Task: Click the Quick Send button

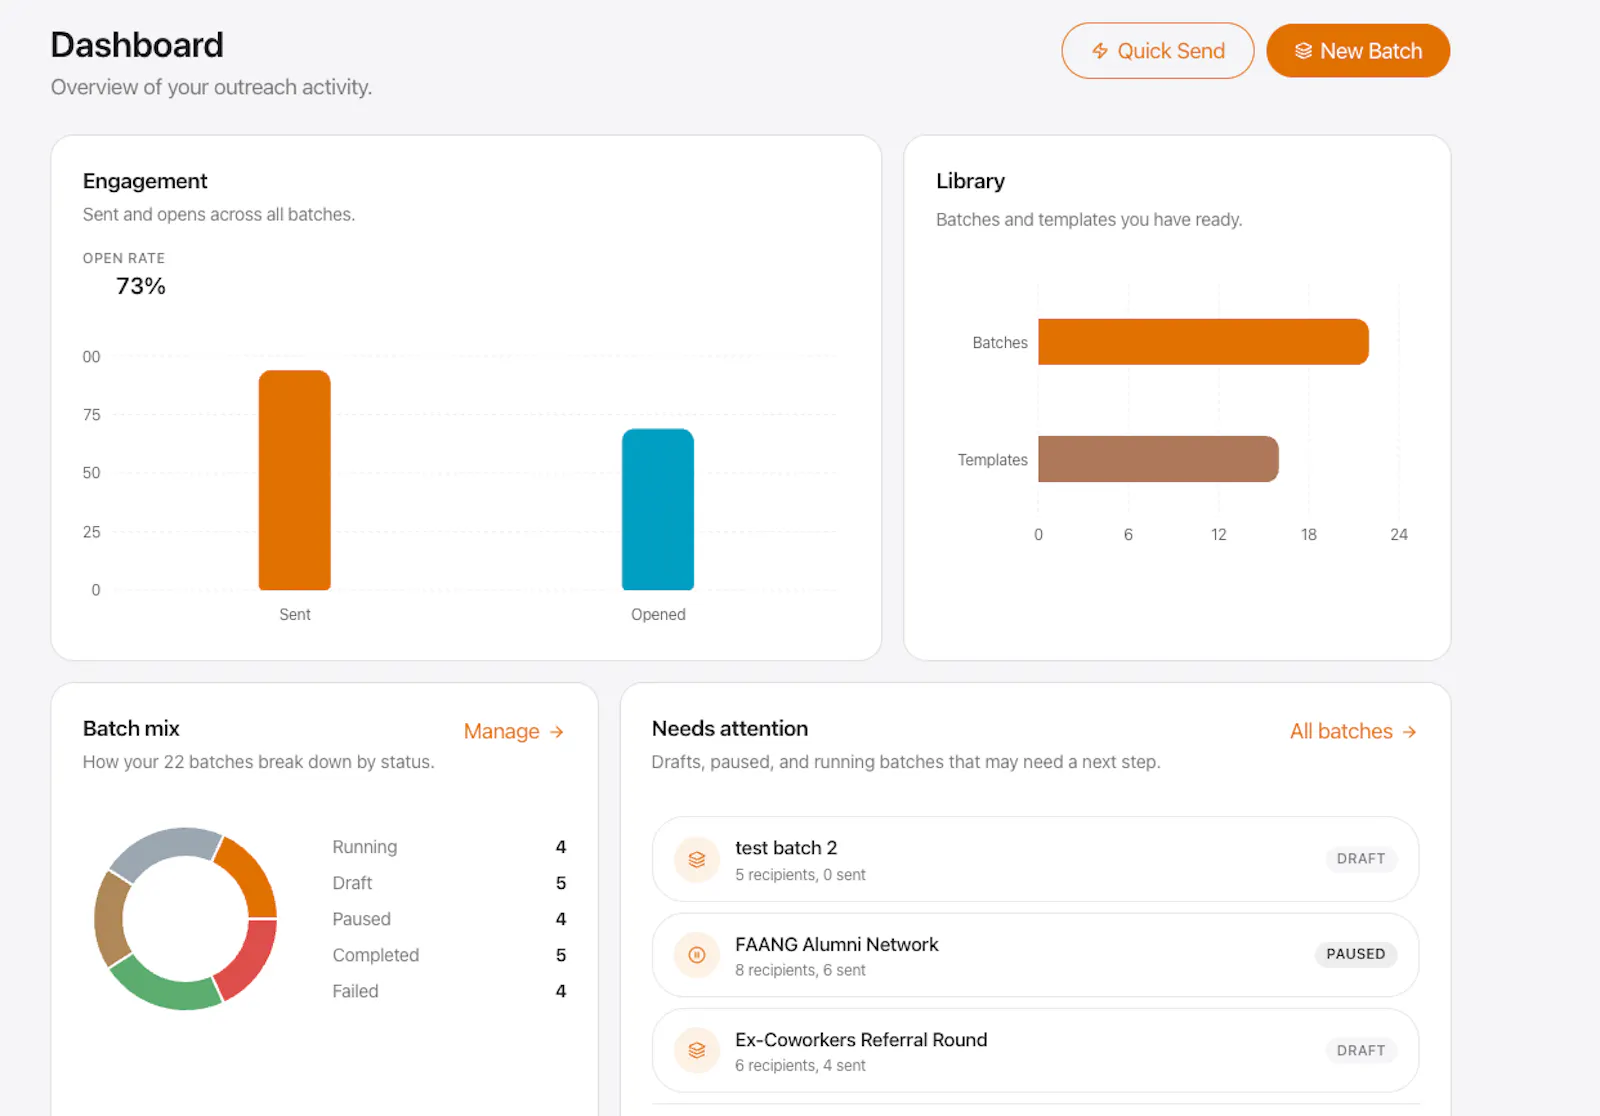Action: pos(1157,51)
